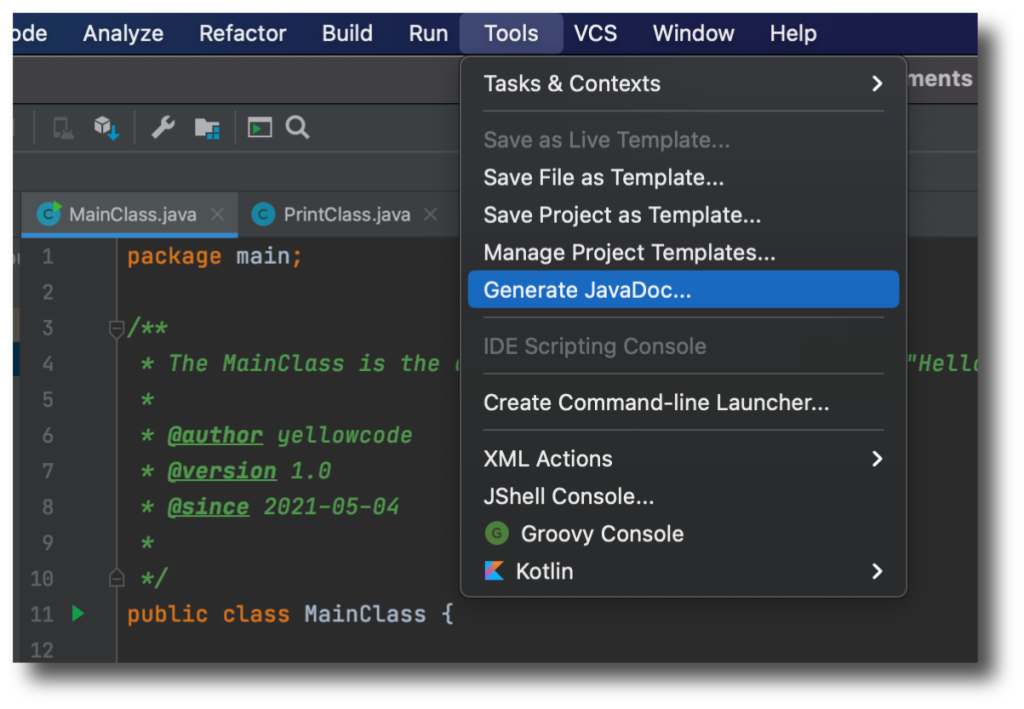The height and width of the screenshot is (709, 1024).
Task: Choose Save Project as Template...
Action: 683,215
